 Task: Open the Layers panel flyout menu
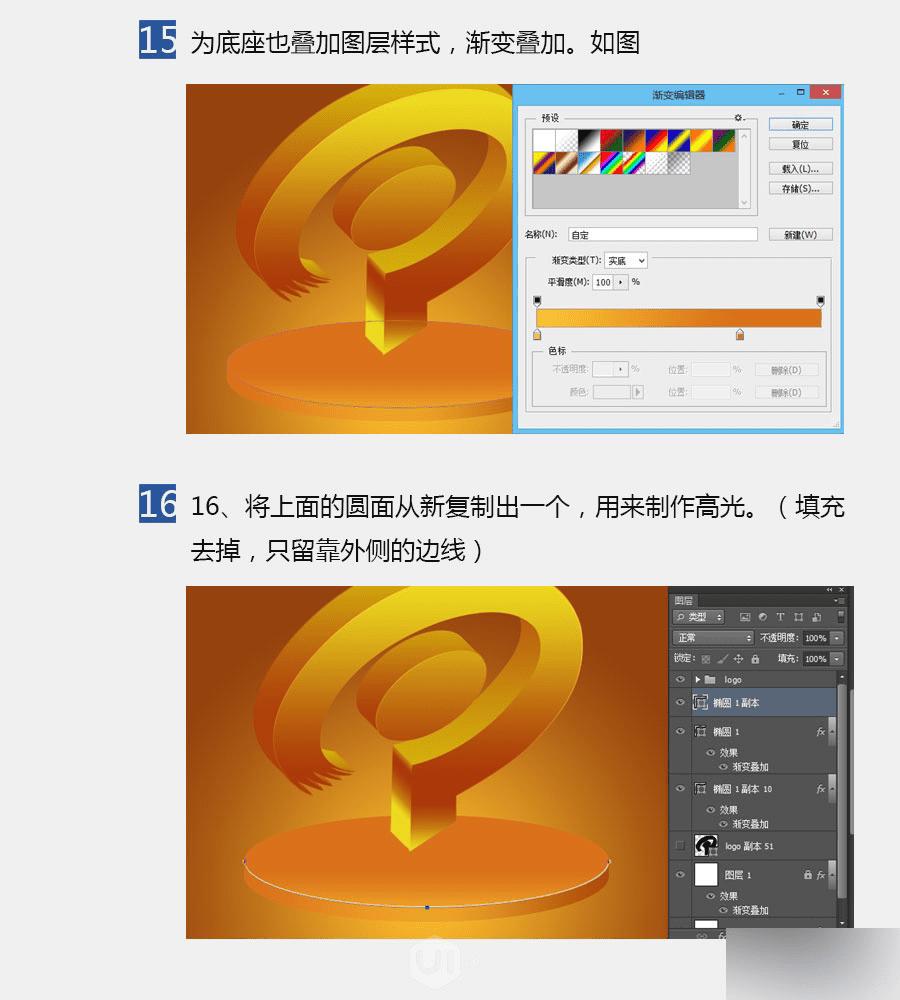[x=843, y=601]
